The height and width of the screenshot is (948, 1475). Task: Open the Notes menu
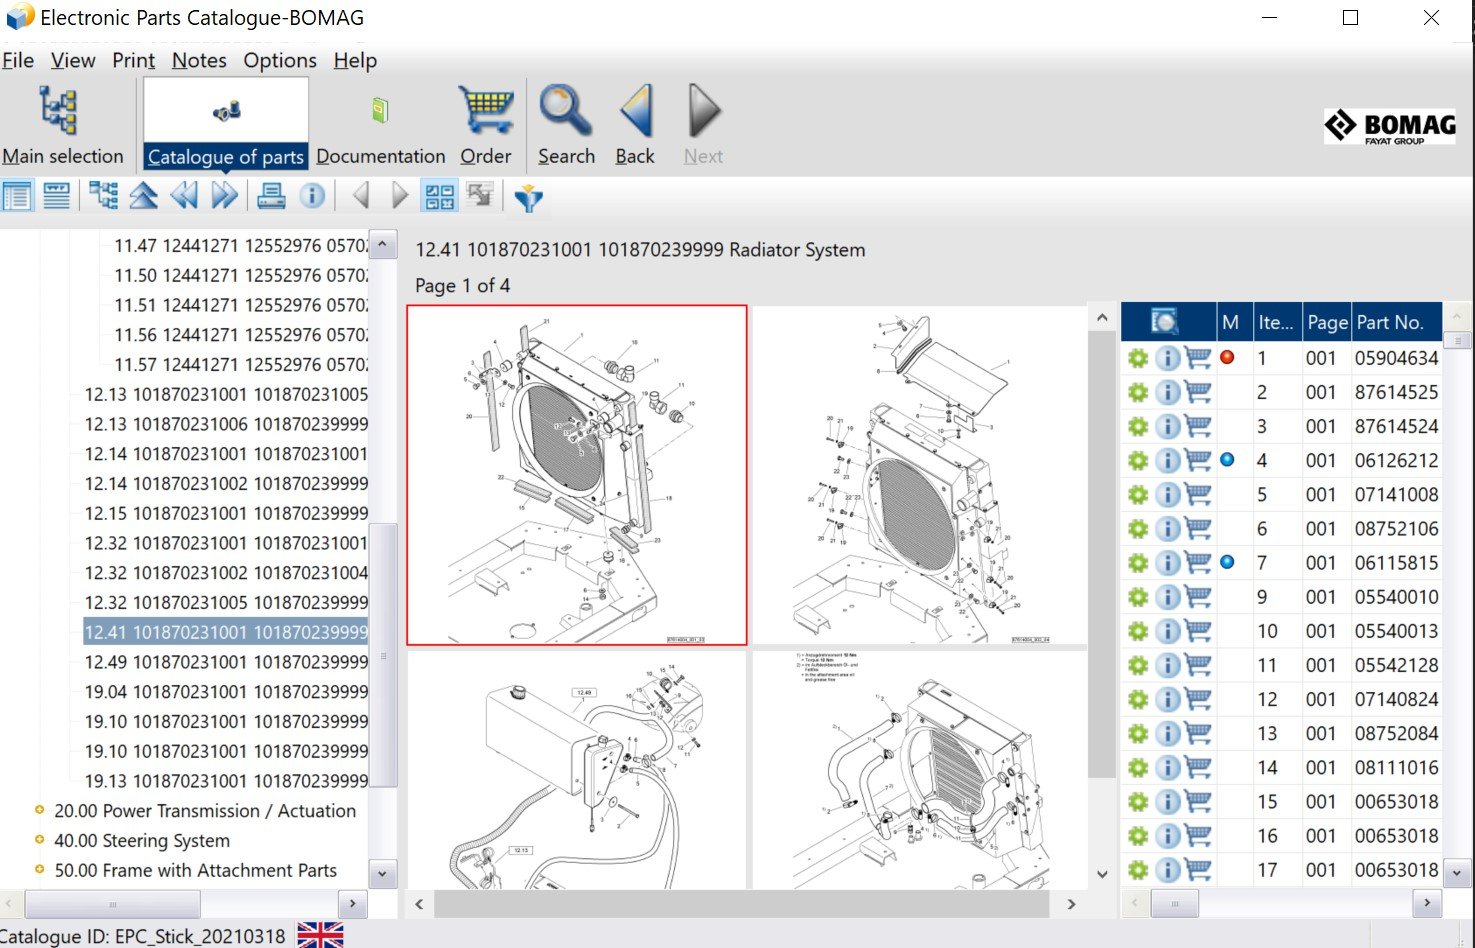click(x=199, y=60)
